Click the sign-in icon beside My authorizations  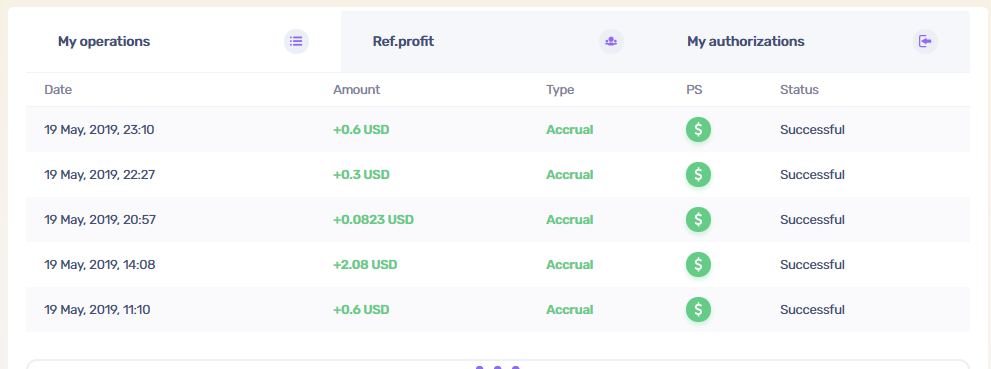click(x=925, y=42)
